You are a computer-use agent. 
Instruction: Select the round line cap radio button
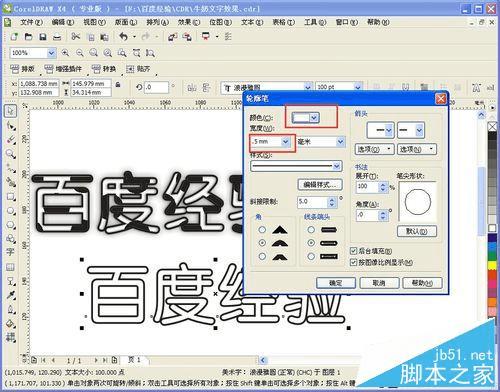pos(311,243)
